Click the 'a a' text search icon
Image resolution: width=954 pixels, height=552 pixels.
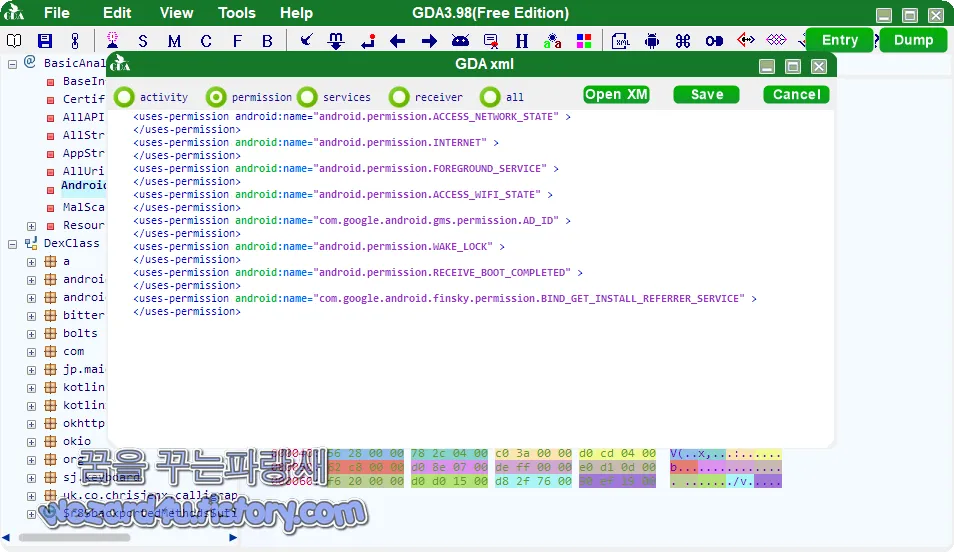coord(552,41)
